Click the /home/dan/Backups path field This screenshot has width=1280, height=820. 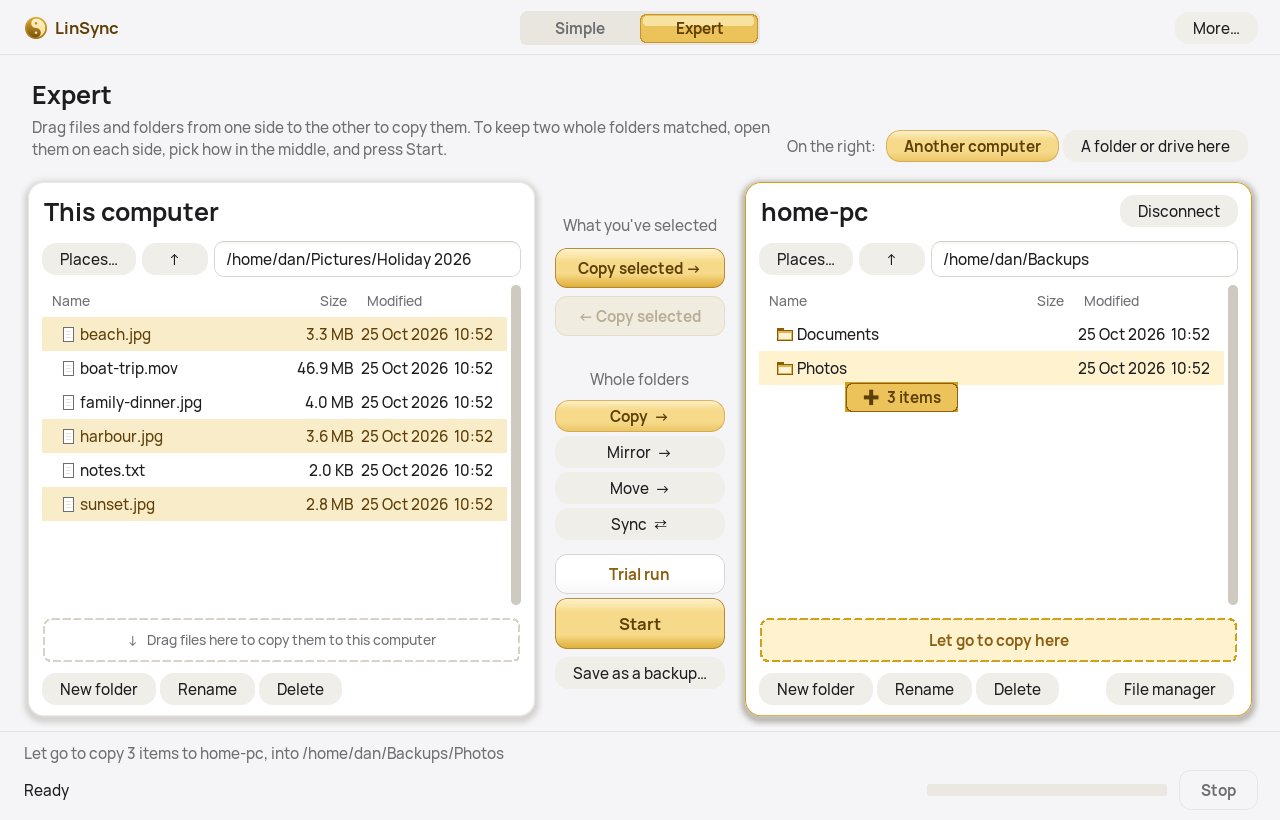point(1084,259)
